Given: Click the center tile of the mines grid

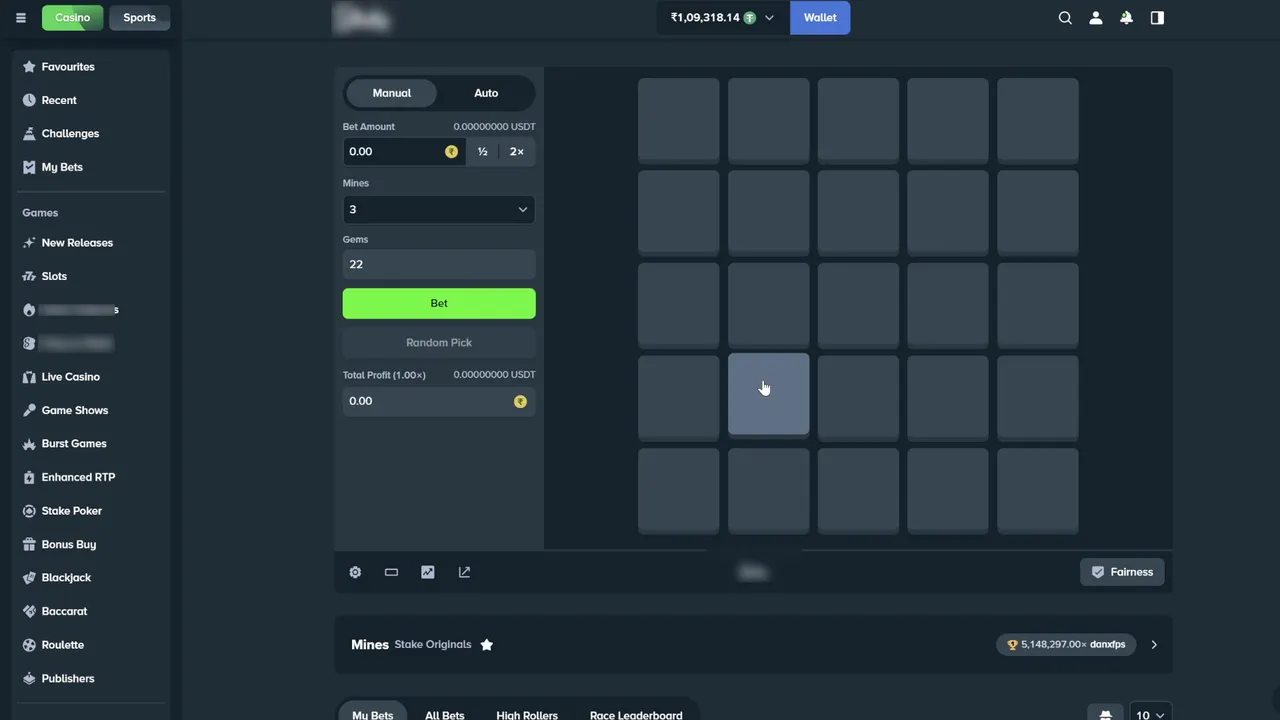Looking at the screenshot, I should pos(859,305).
